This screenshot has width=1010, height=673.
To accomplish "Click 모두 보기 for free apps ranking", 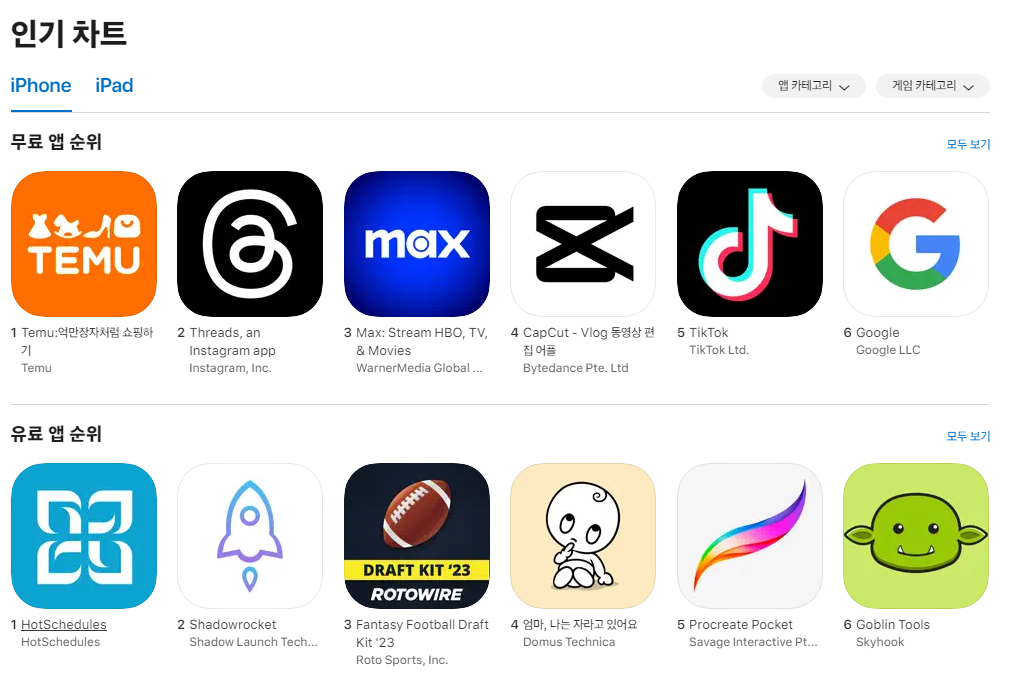I will [968, 144].
